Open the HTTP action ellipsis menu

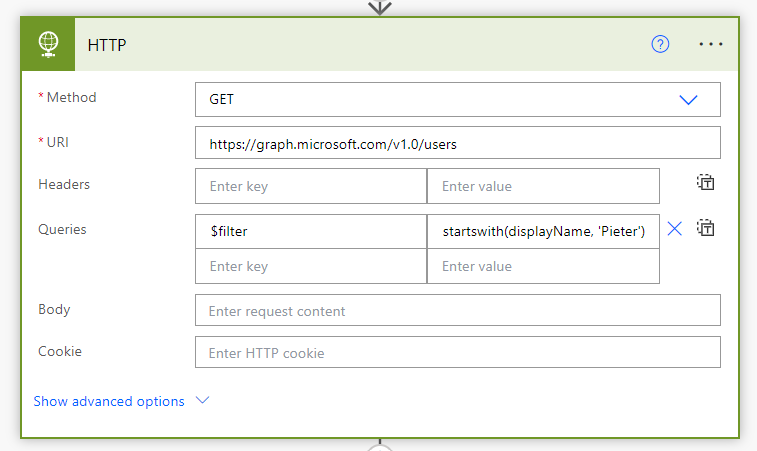point(711,44)
